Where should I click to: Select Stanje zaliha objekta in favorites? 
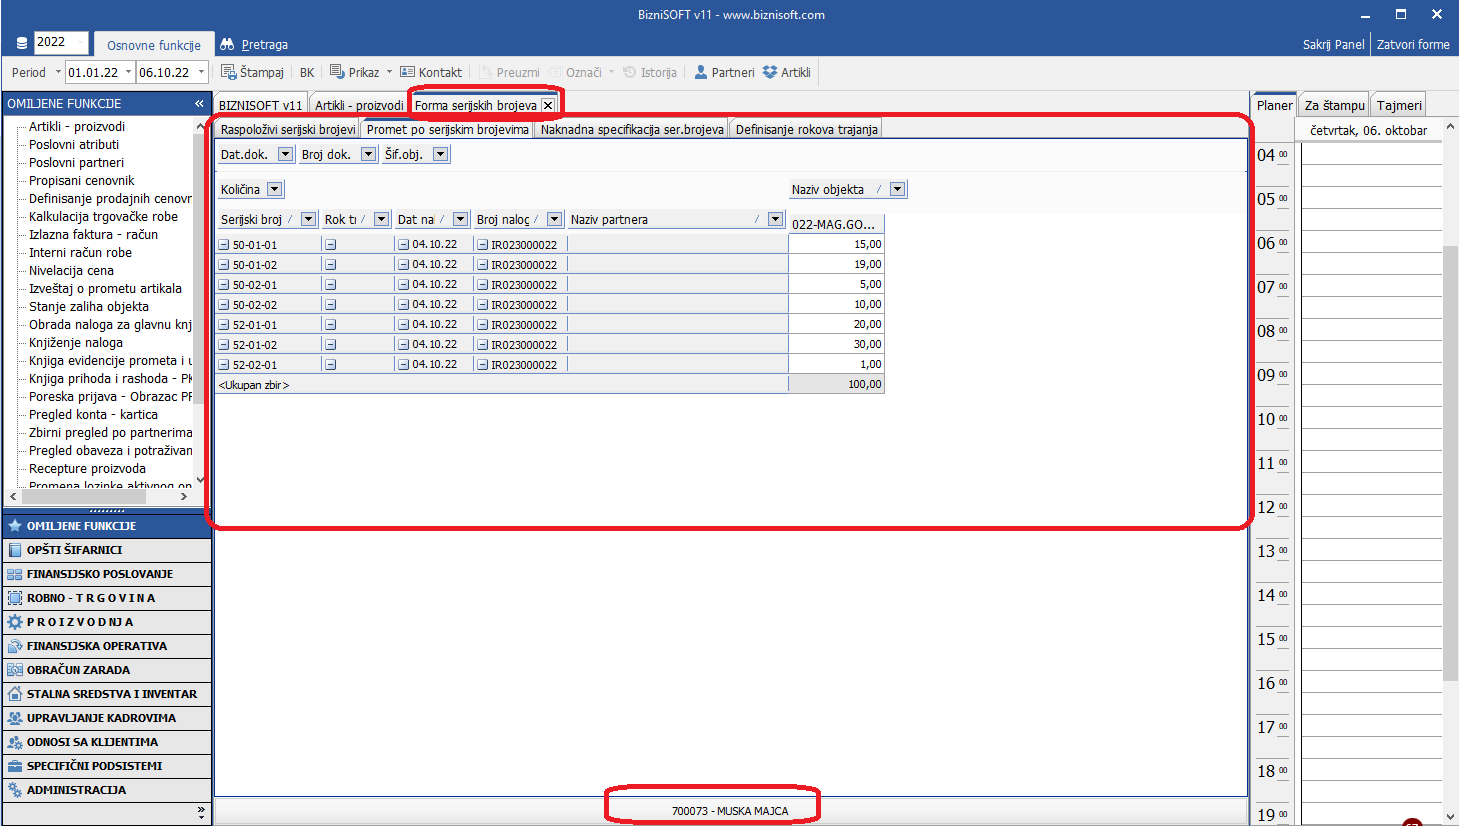88,307
